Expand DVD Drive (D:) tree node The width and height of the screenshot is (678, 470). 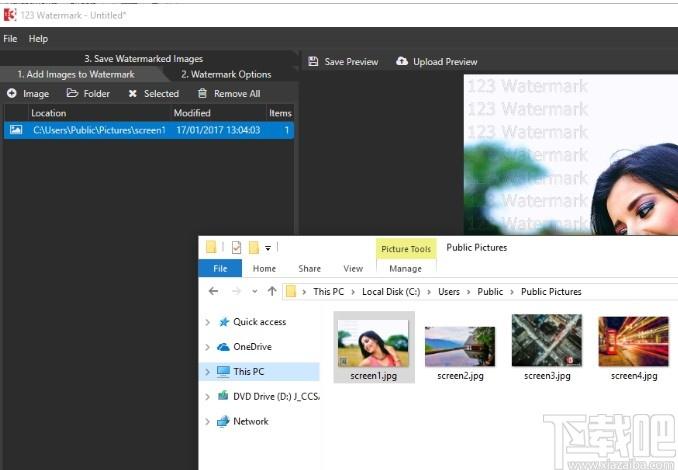208,396
